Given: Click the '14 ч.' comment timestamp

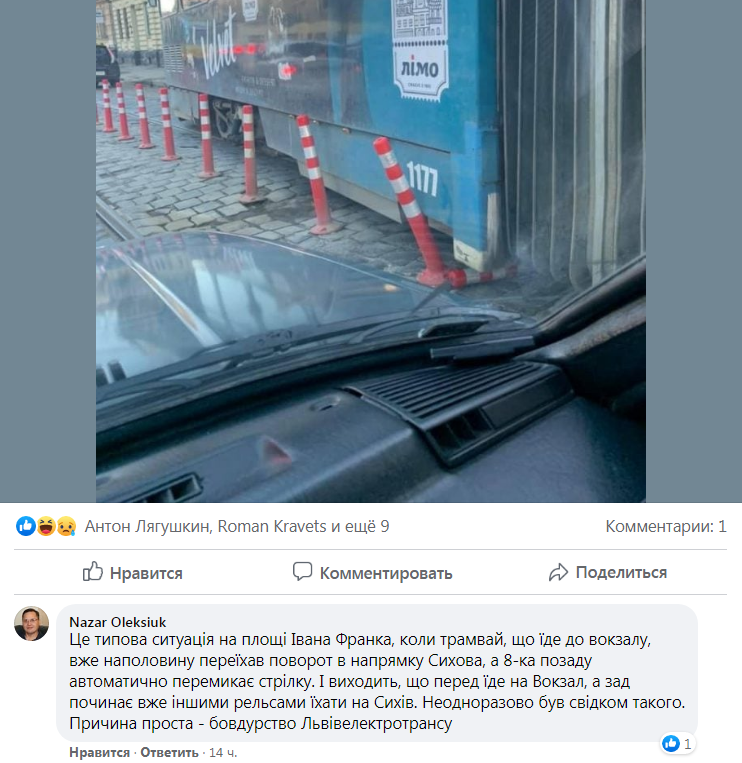Looking at the screenshot, I should click(x=223, y=752).
